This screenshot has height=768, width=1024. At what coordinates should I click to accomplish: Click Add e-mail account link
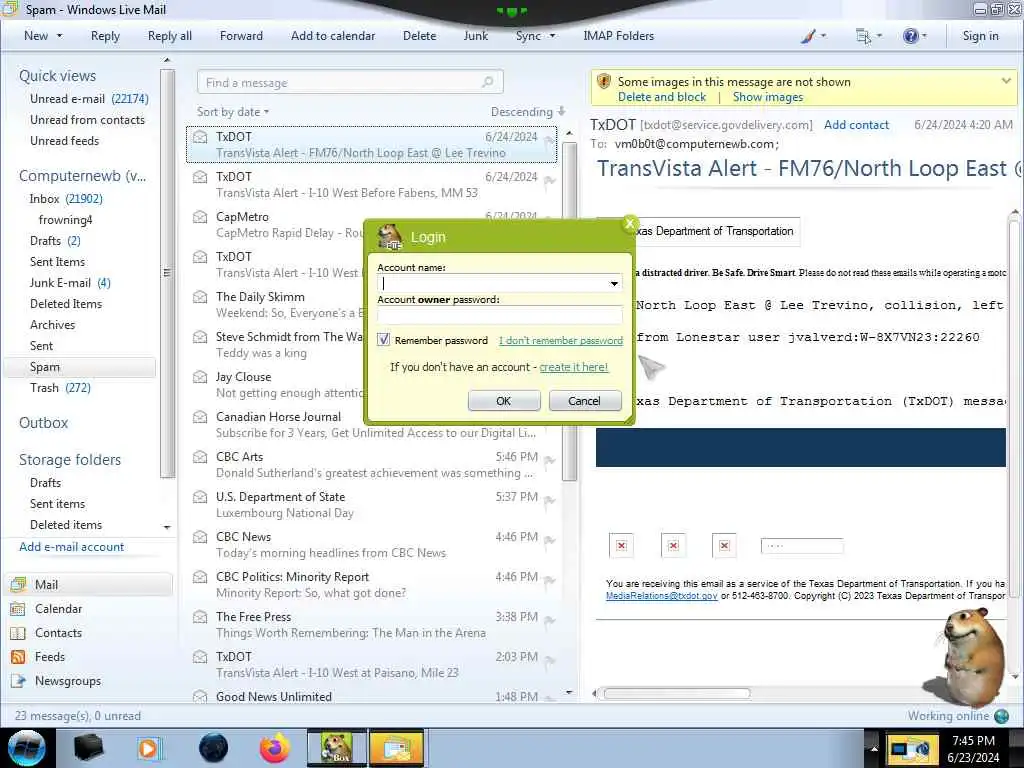coord(71,547)
